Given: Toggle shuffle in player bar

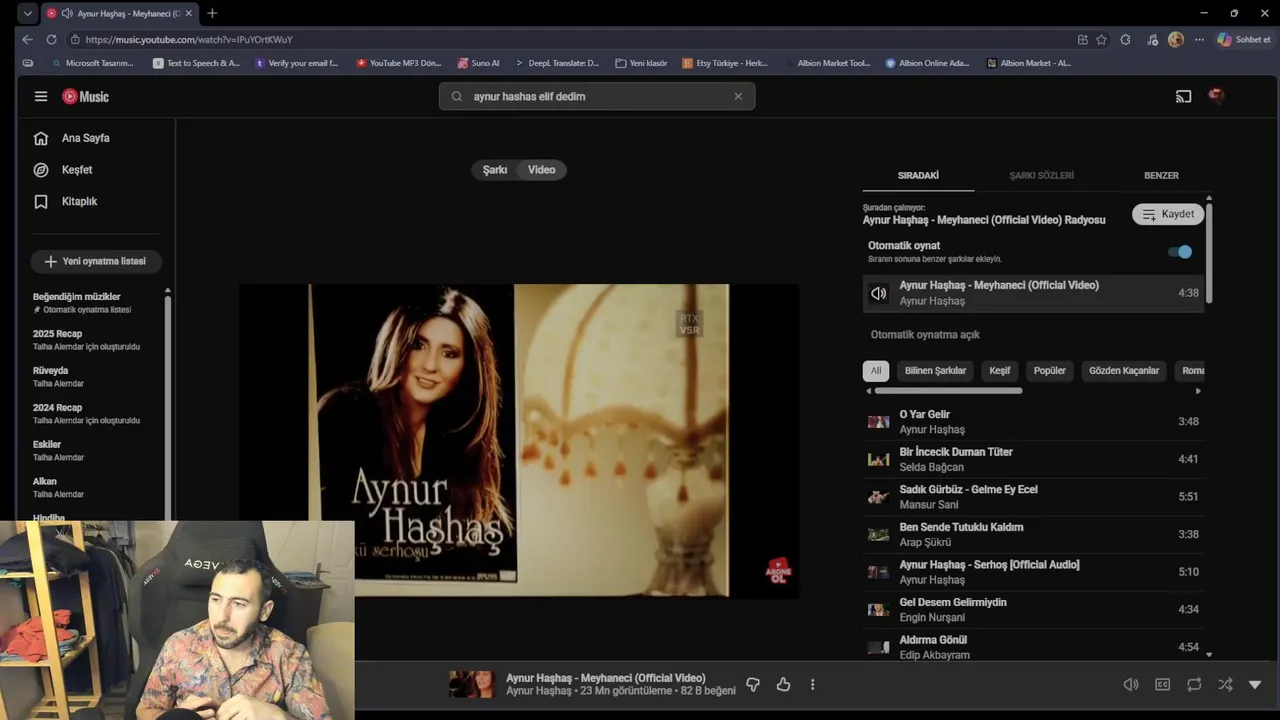Looking at the screenshot, I should [x=1225, y=684].
